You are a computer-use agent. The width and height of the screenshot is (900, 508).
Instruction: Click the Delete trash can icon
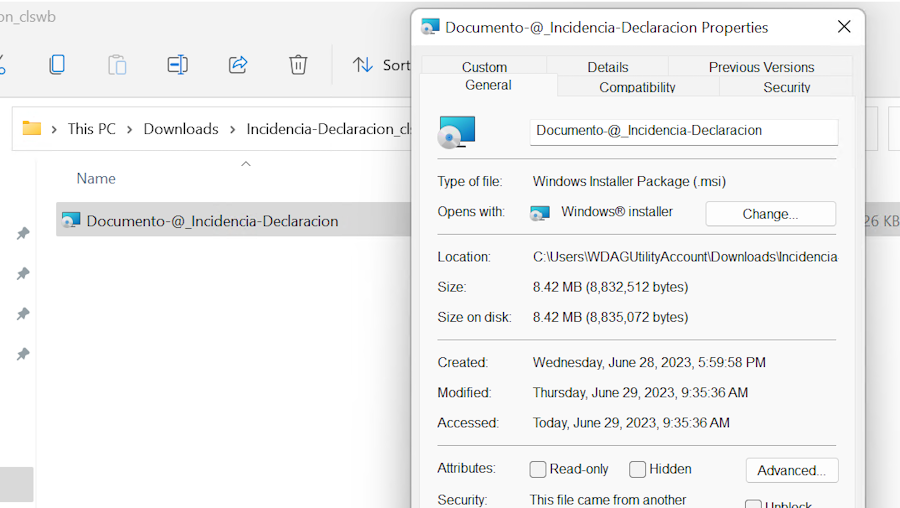(x=298, y=65)
